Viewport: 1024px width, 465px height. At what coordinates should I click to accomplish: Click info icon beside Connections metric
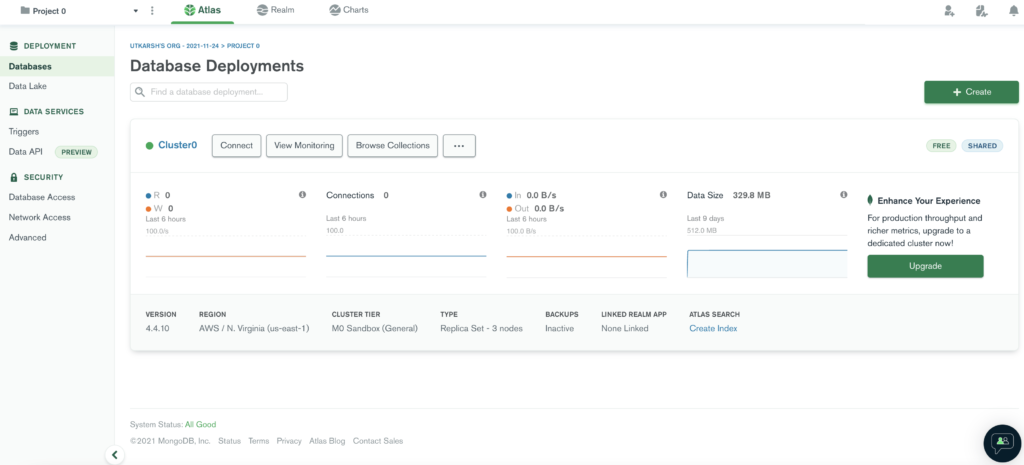tap(482, 195)
